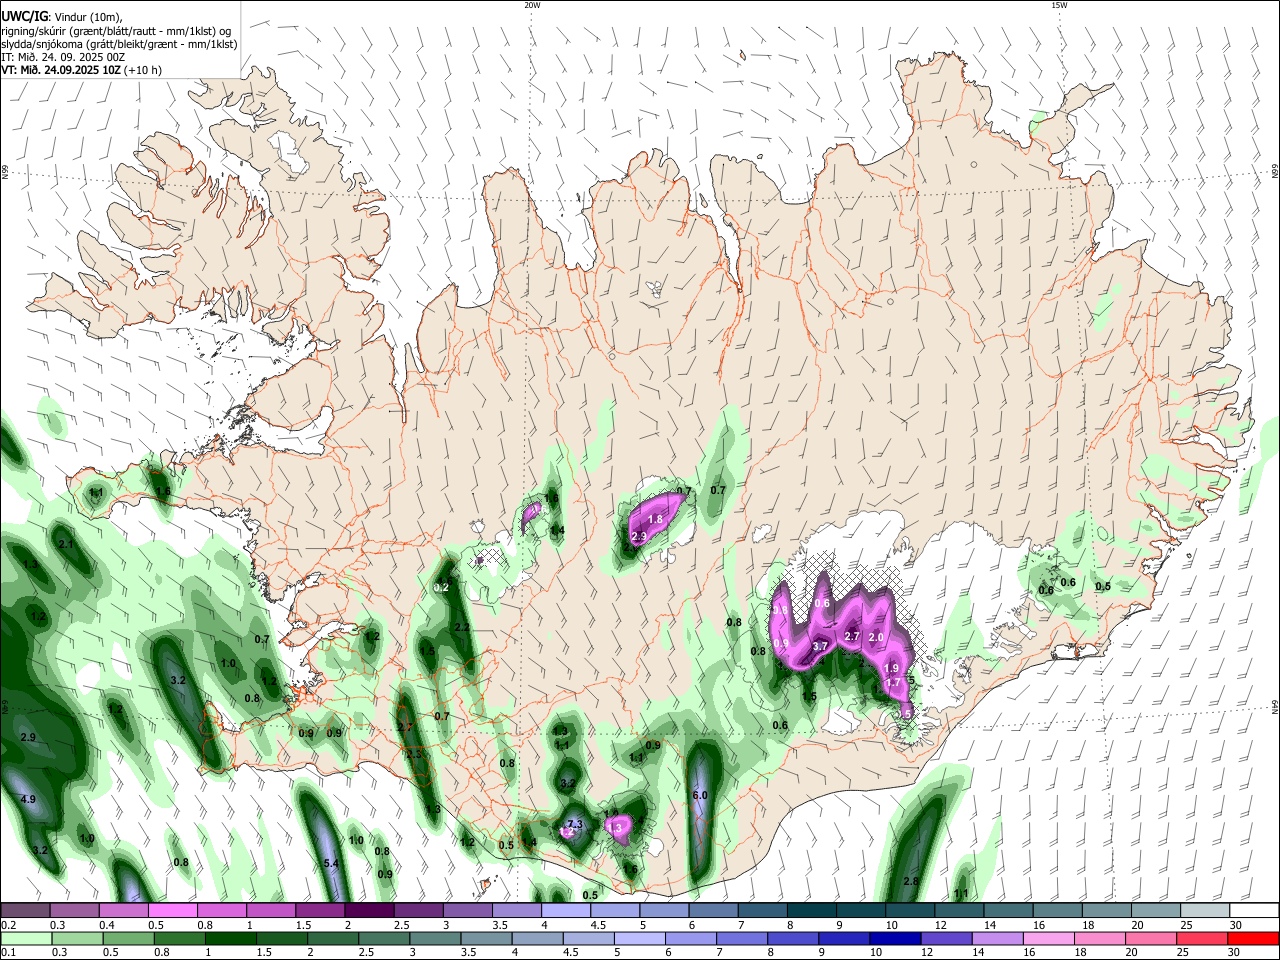Viewport: 1280px width, 960px height.
Task: Click the darkest purple 2–2.5 swatch in upper legend row
Action: [x=369, y=911]
